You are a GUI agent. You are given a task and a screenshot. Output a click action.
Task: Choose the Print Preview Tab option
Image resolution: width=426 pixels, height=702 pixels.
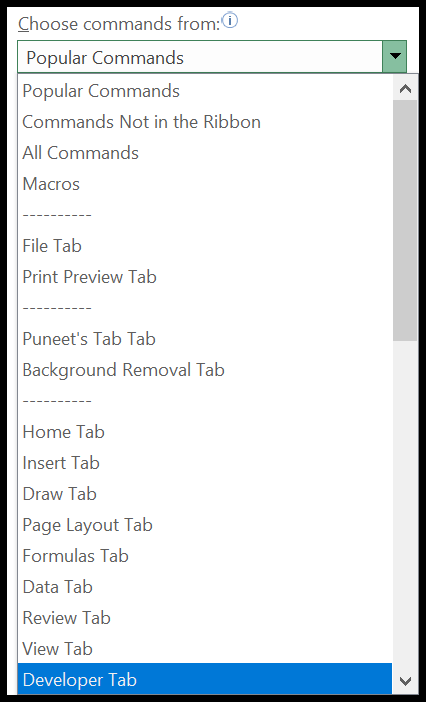205,277
